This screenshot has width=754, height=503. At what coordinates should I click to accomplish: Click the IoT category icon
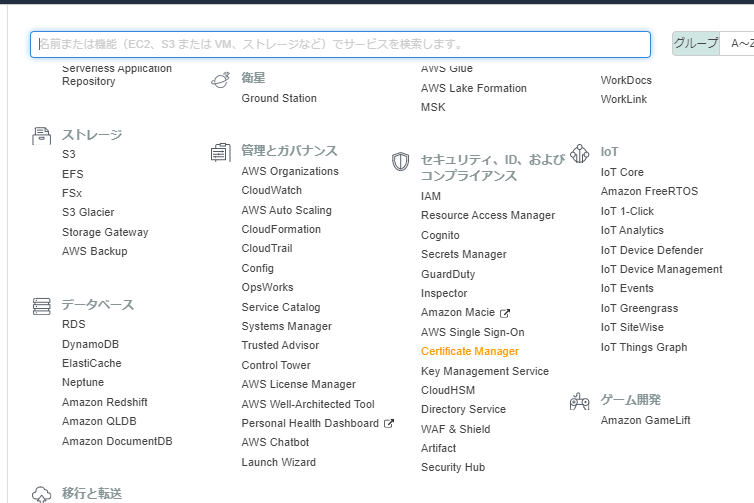coord(579,154)
